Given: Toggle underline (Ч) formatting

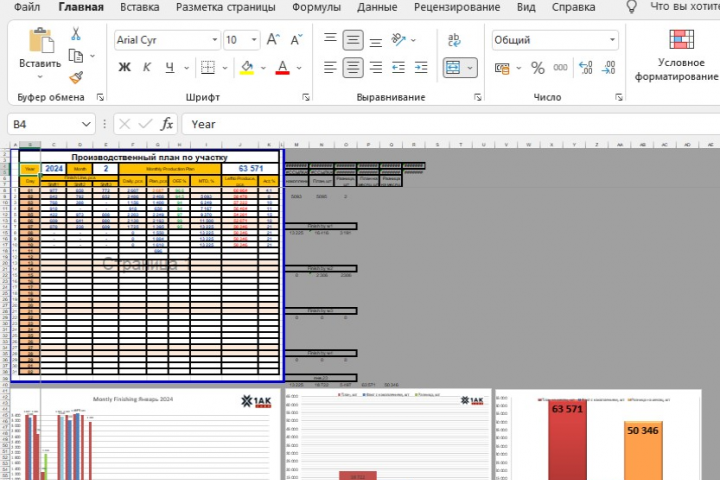Looking at the screenshot, I should coord(169,68).
